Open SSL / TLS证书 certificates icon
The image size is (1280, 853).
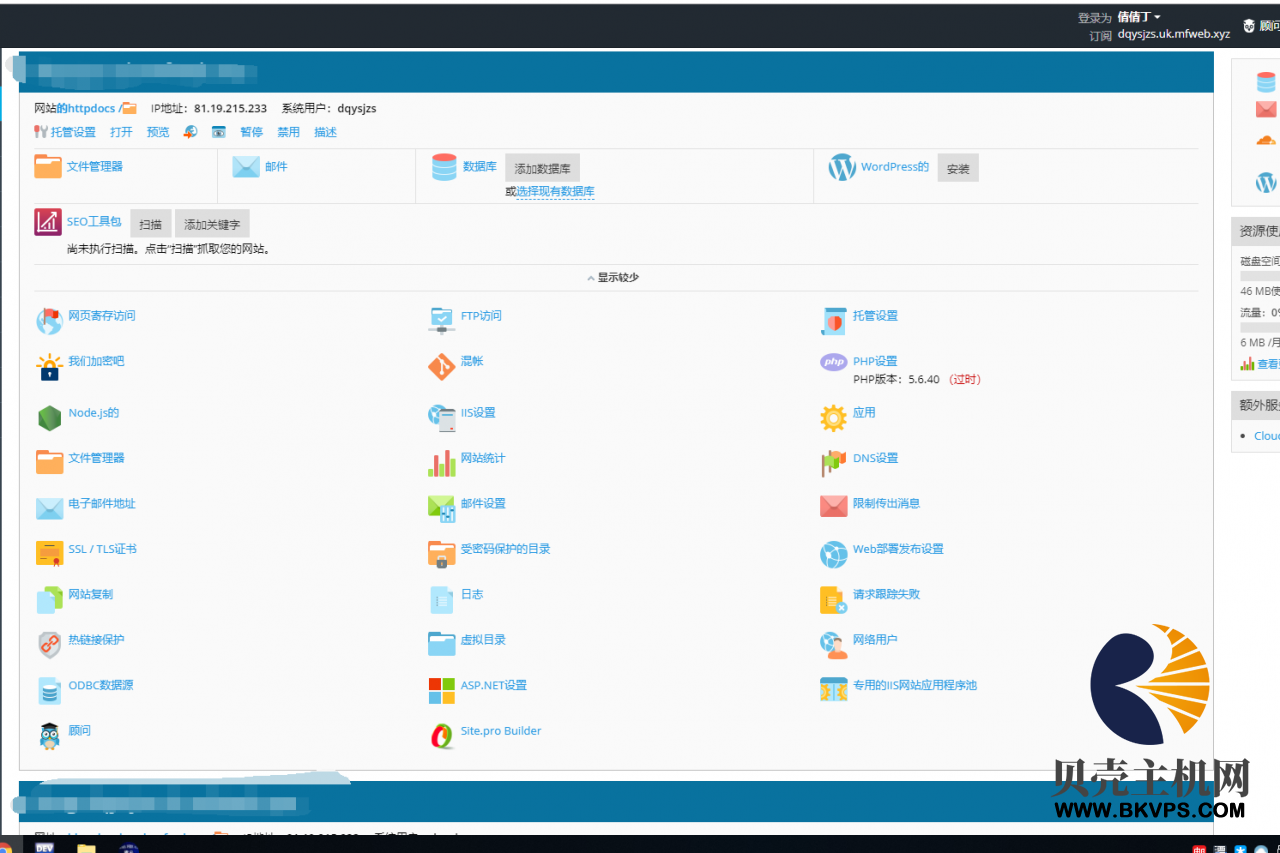[x=49, y=553]
